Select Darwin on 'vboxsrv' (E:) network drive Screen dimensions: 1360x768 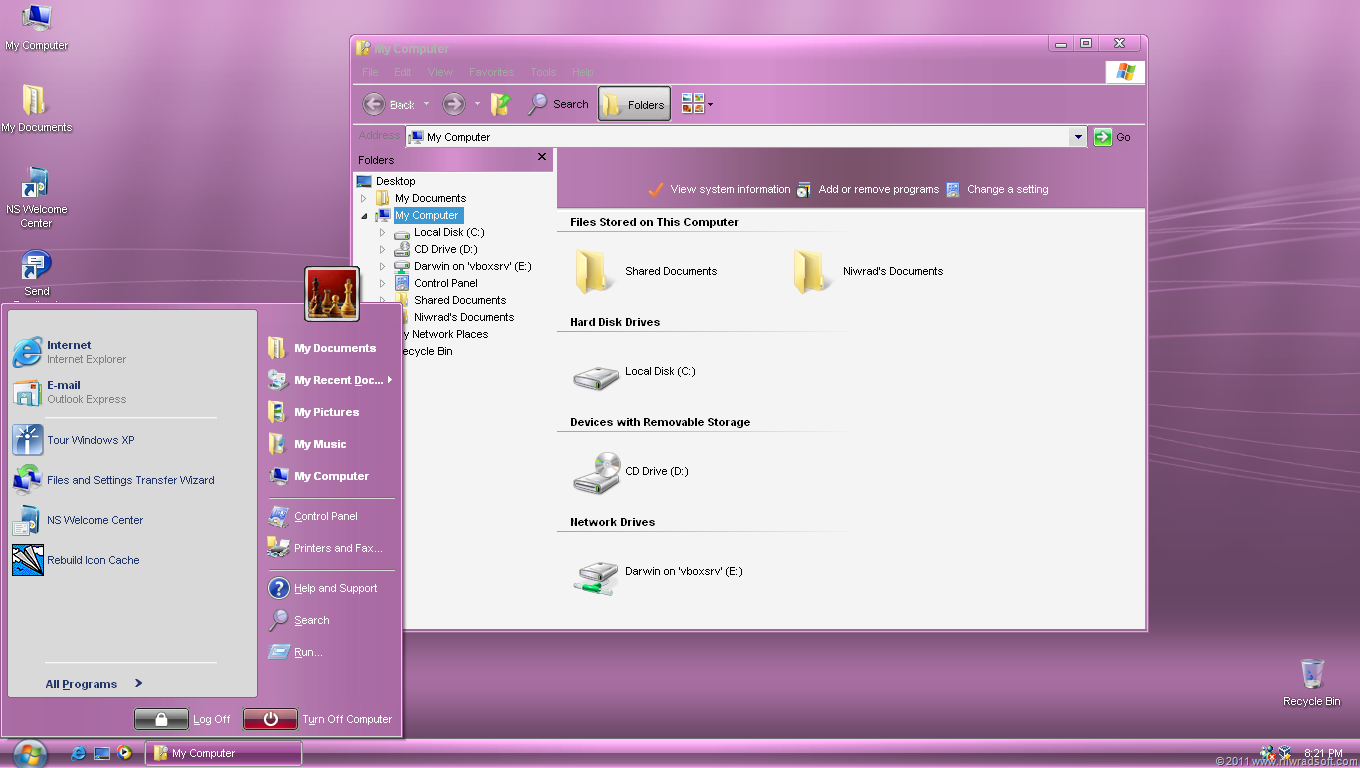pos(596,576)
